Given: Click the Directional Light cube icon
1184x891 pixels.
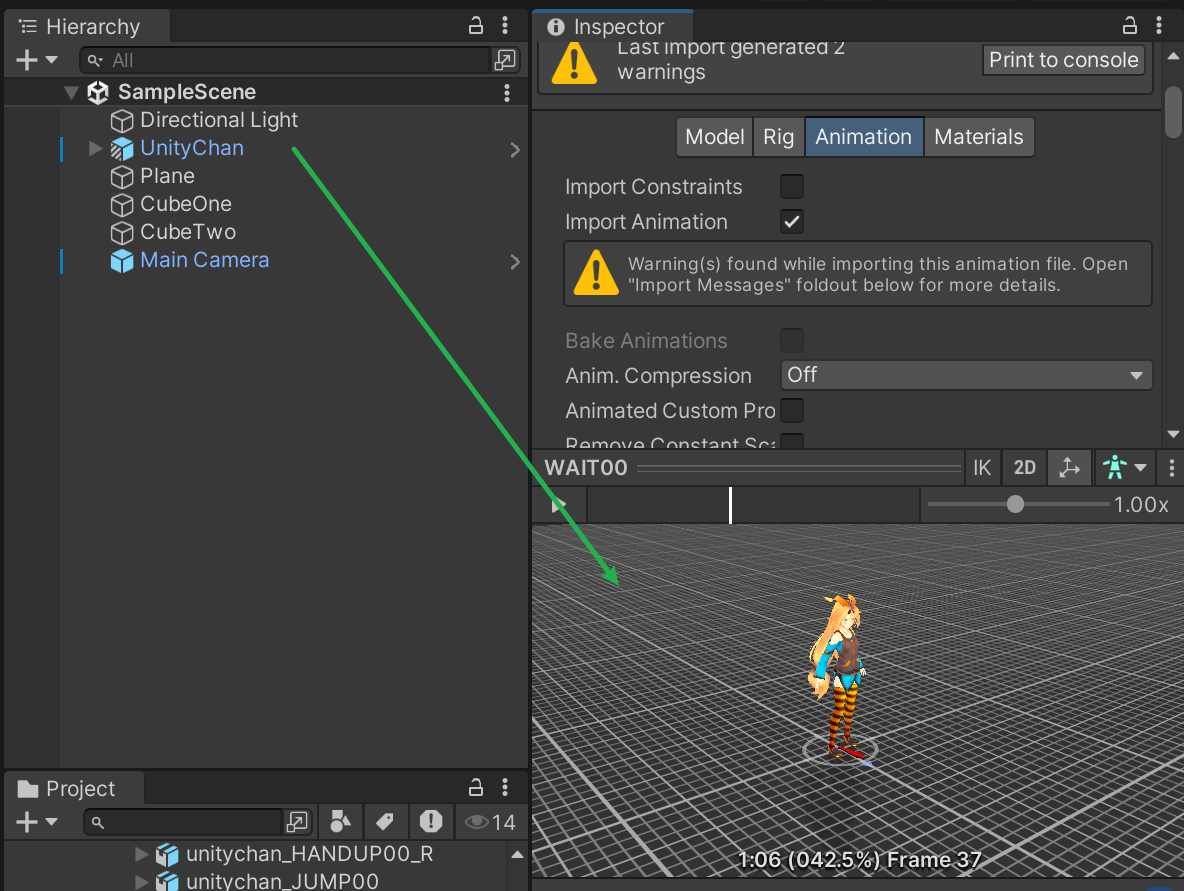Looking at the screenshot, I should 122,121.
